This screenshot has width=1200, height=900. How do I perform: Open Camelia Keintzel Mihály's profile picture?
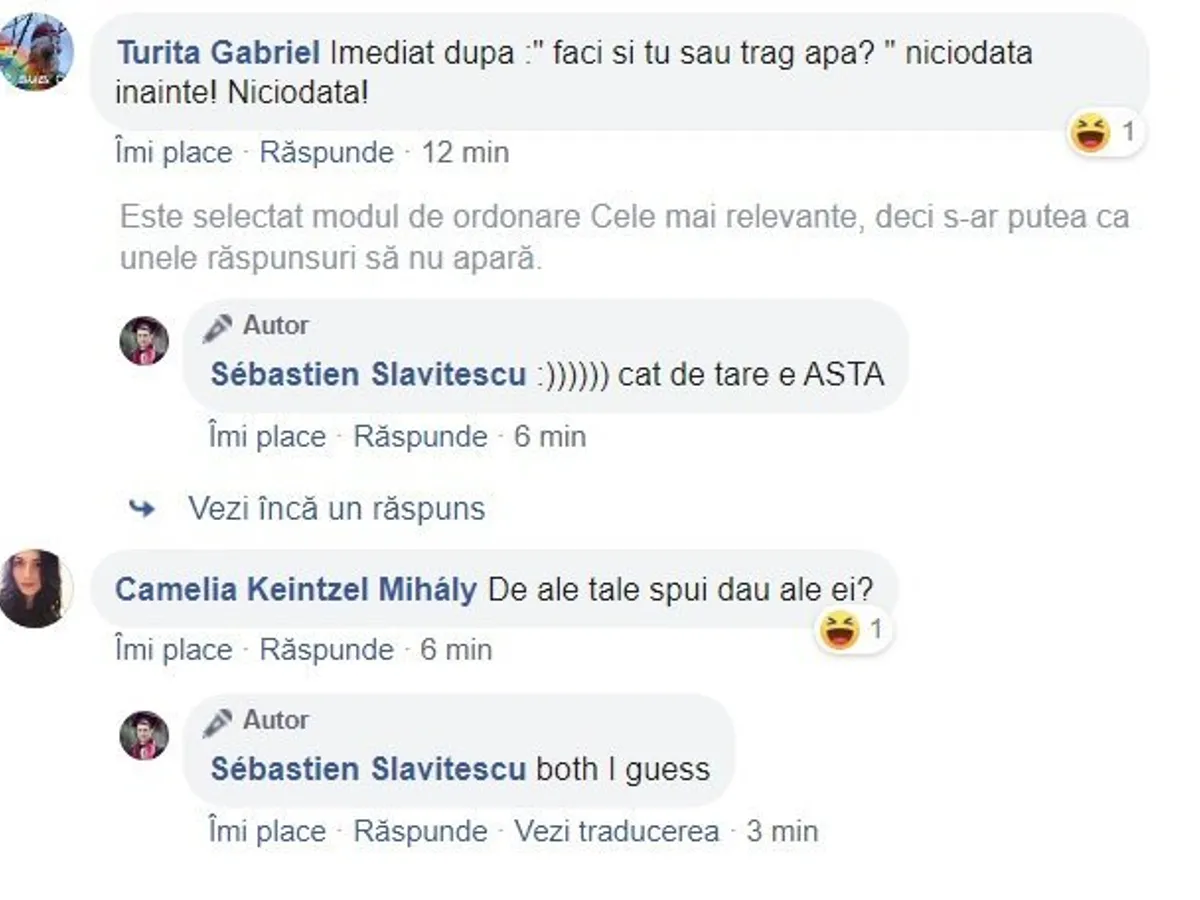pos(36,588)
